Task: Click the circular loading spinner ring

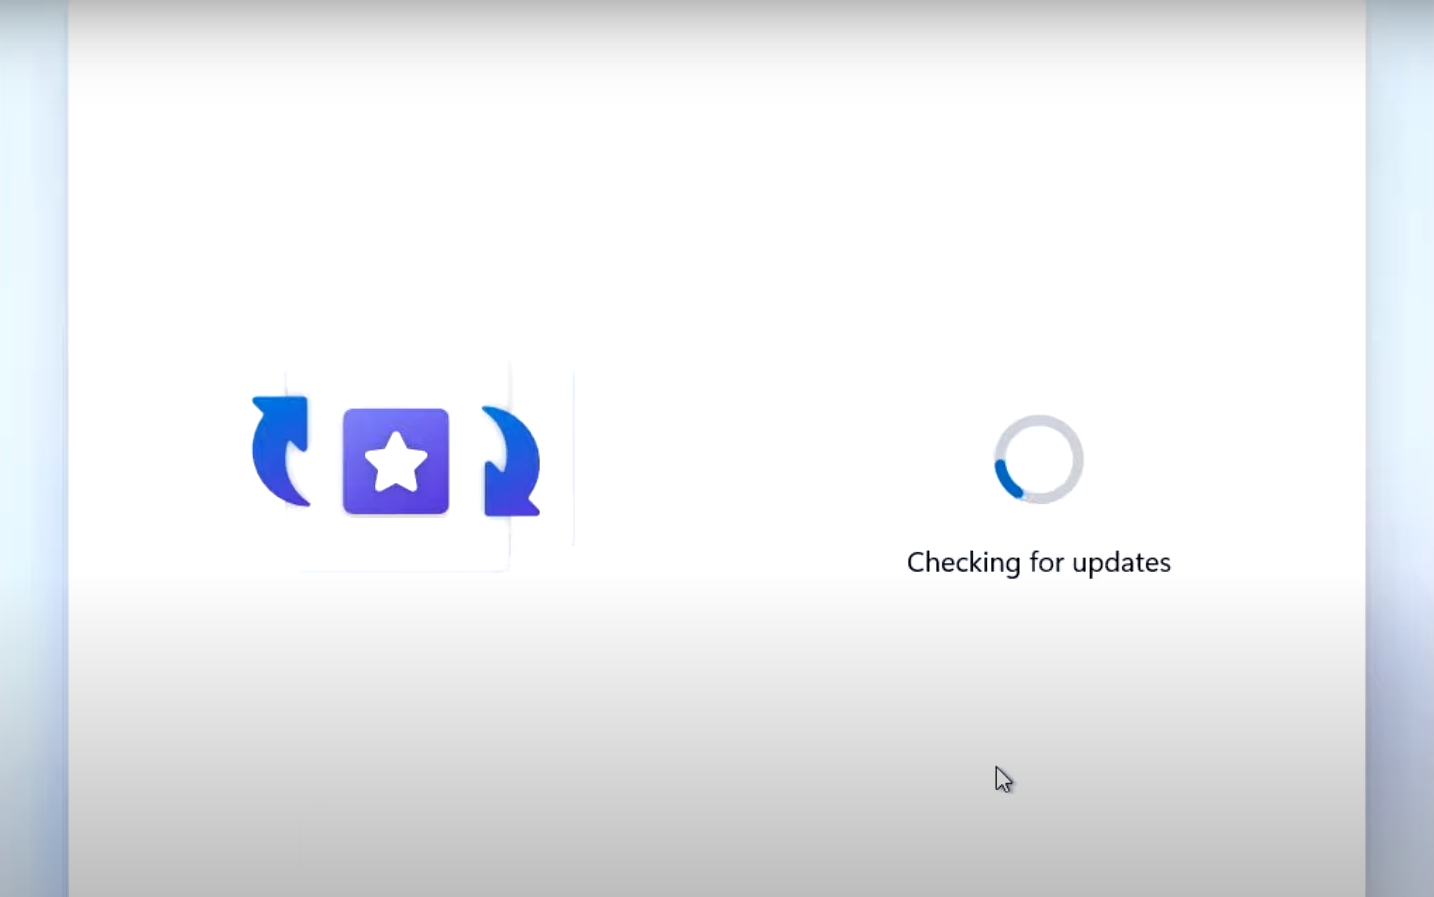Action: (x=1039, y=460)
